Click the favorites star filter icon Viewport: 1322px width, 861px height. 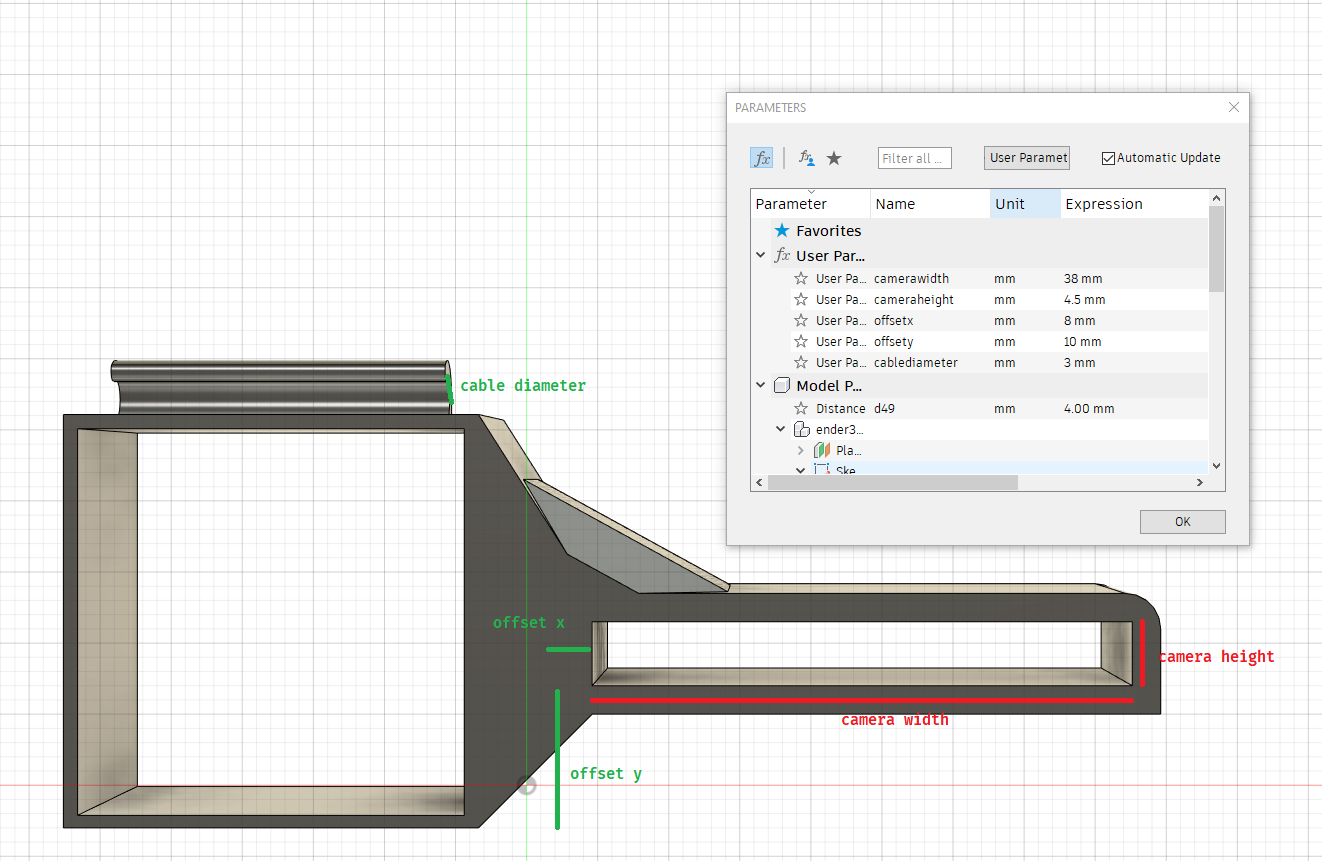click(834, 158)
